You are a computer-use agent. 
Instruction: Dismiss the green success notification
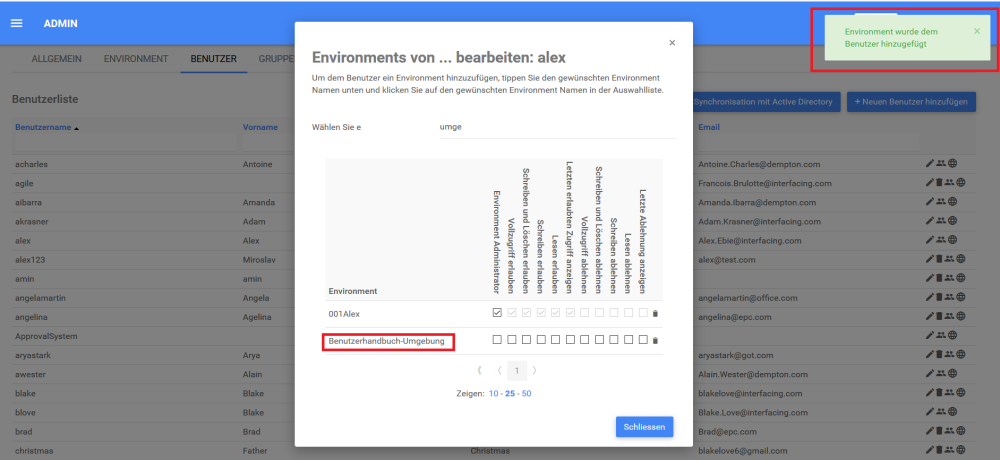coord(977,31)
